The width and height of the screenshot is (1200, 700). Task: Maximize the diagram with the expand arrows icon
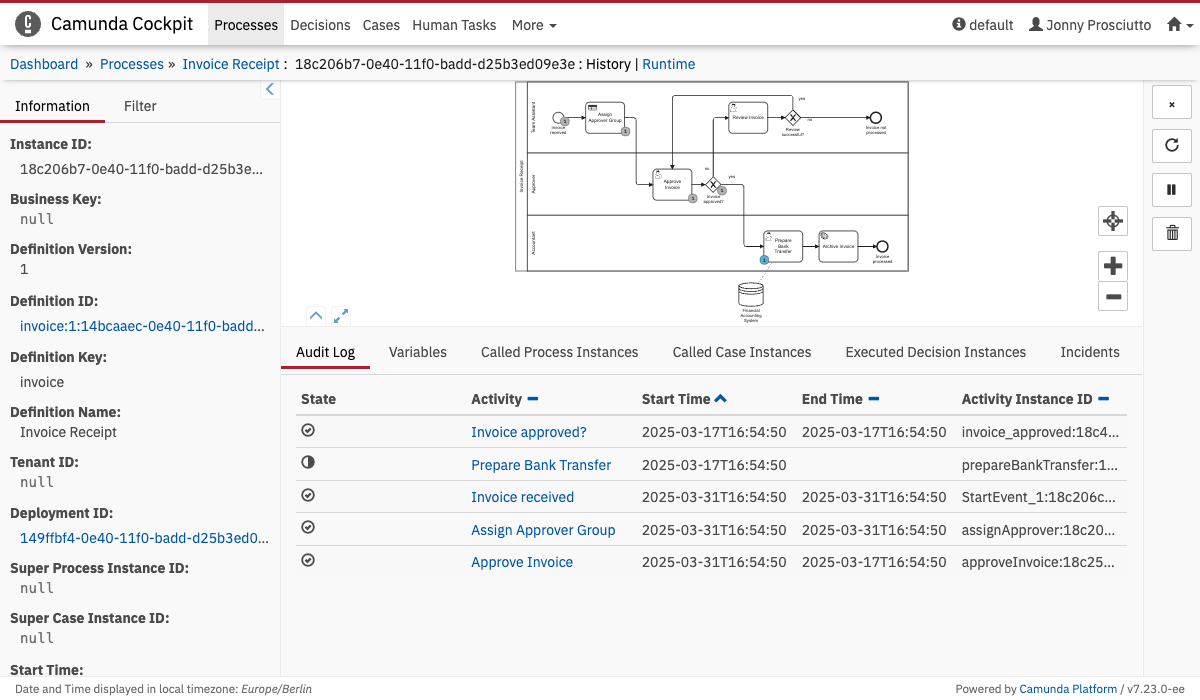341,315
